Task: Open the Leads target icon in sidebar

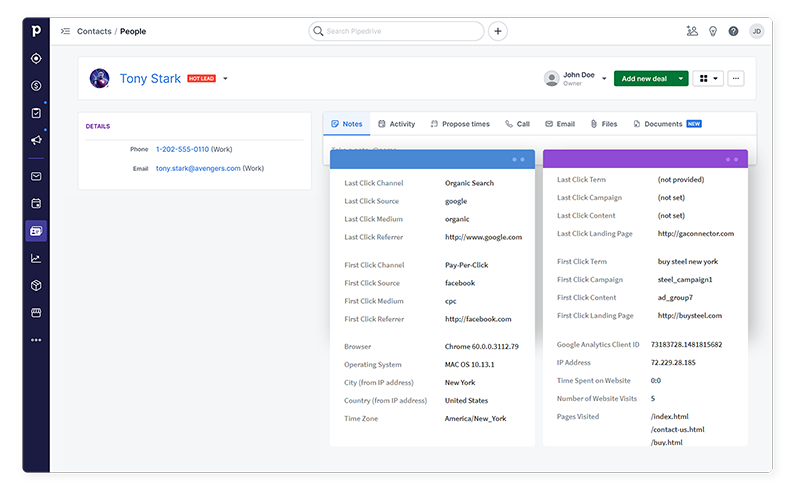Action: [x=36, y=59]
